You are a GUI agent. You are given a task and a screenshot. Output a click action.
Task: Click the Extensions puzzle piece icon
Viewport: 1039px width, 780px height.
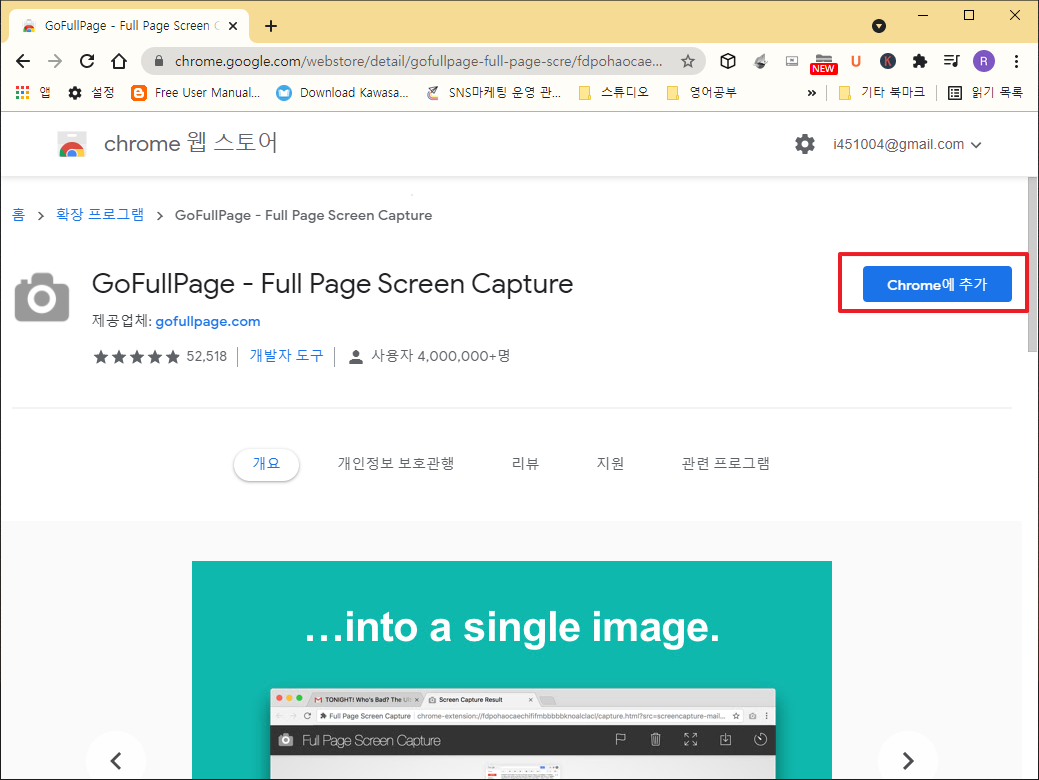coord(919,61)
